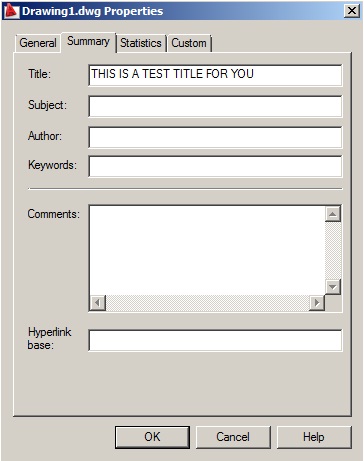Click into the Title text field
The height and width of the screenshot is (461, 364).
[215, 75]
